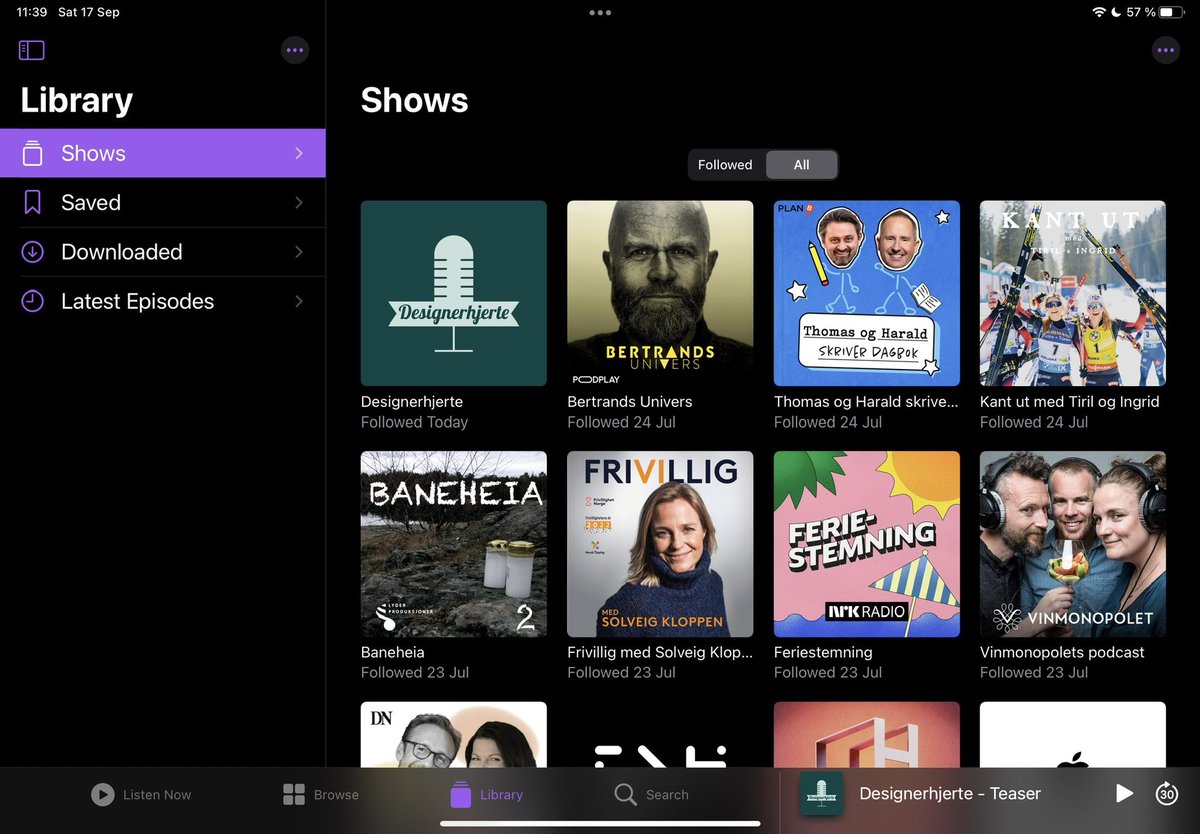The image size is (1200, 834).
Task: Open the Feriestemning show artwork
Action: 867,544
